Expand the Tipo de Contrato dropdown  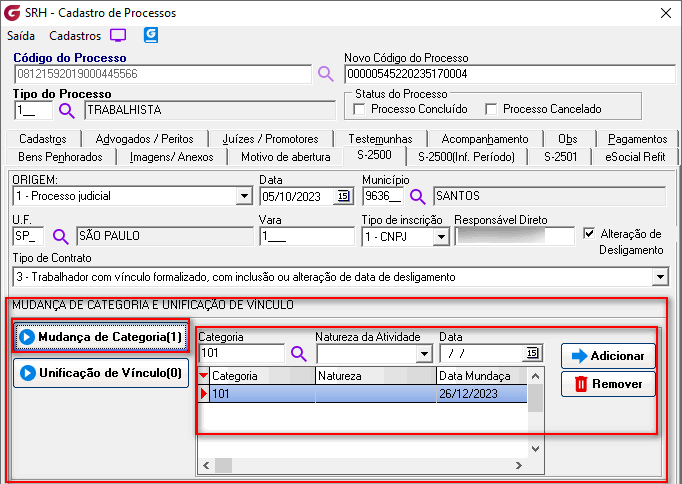tap(660, 276)
